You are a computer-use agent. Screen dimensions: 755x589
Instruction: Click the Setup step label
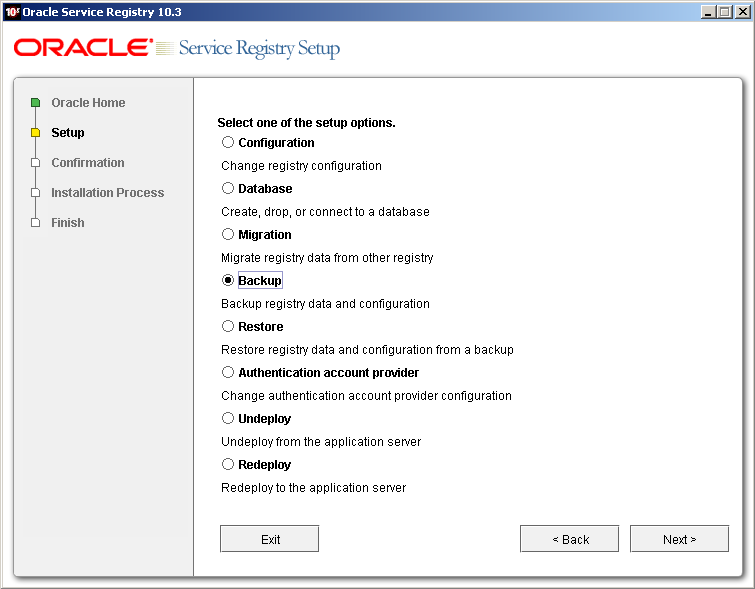[x=68, y=132]
